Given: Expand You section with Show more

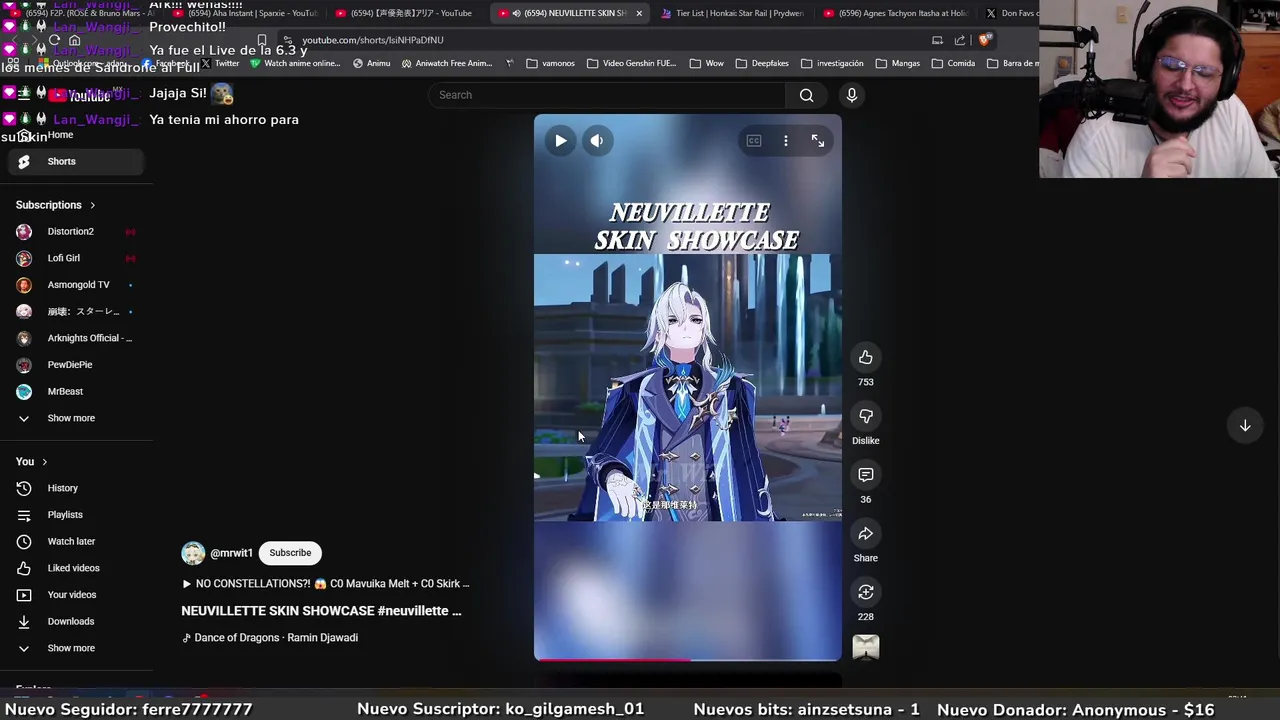Looking at the screenshot, I should point(76,648).
